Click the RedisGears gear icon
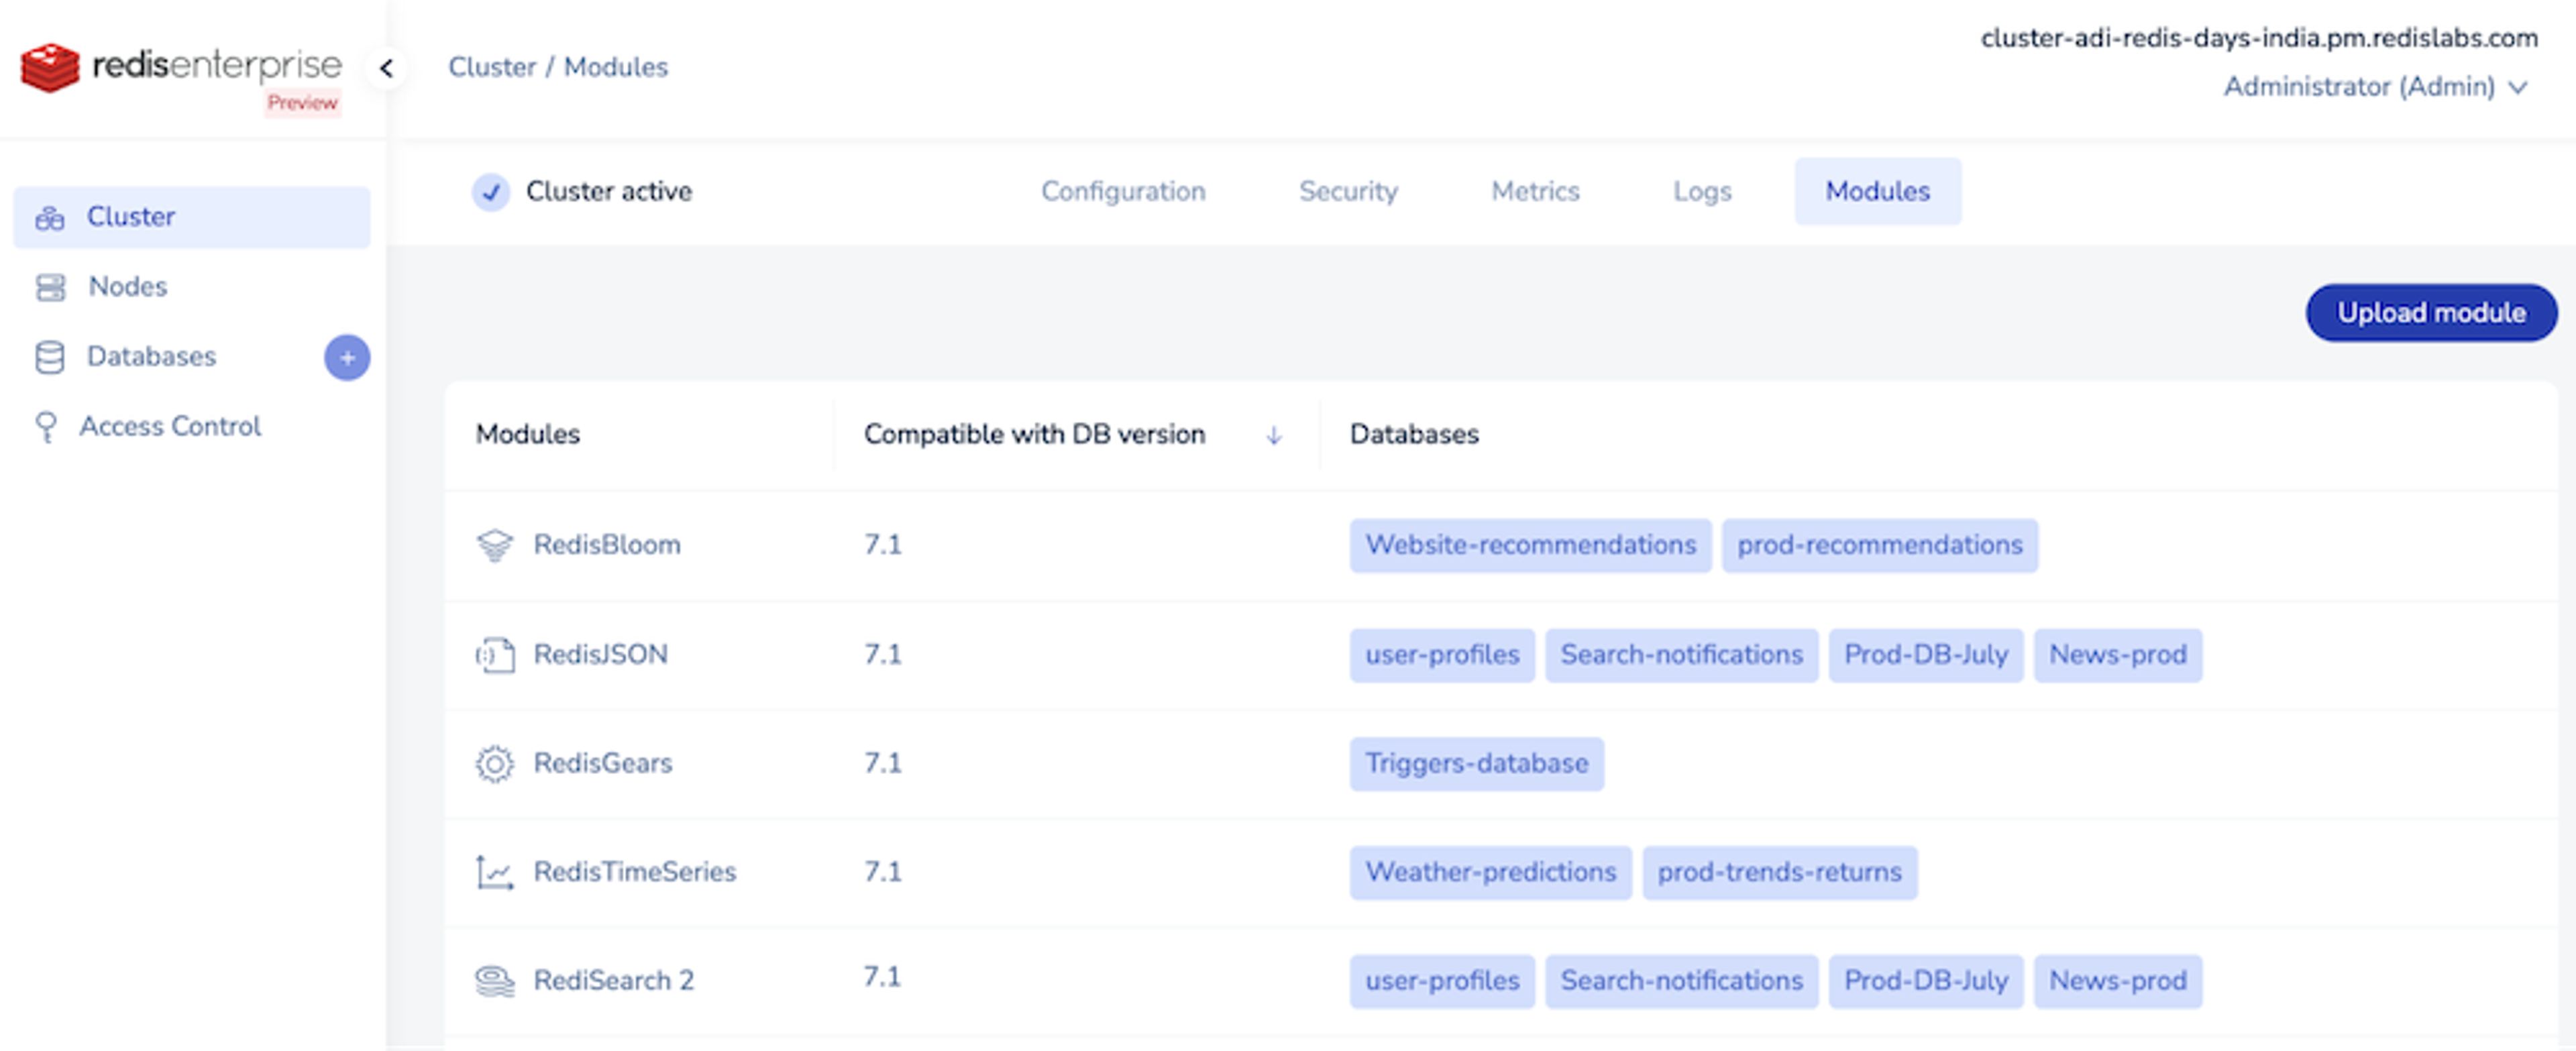The image size is (2576, 1051). coord(494,764)
